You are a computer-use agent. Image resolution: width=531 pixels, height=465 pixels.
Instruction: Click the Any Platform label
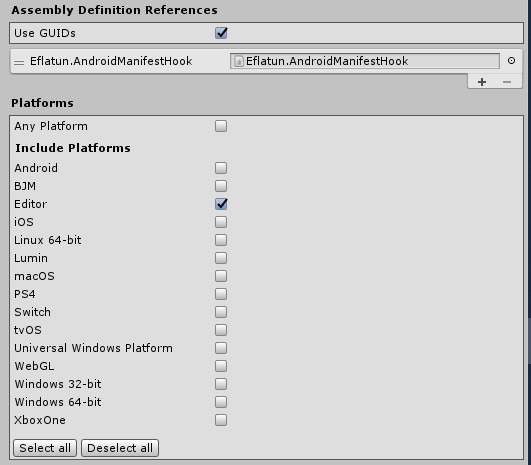(51, 126)
